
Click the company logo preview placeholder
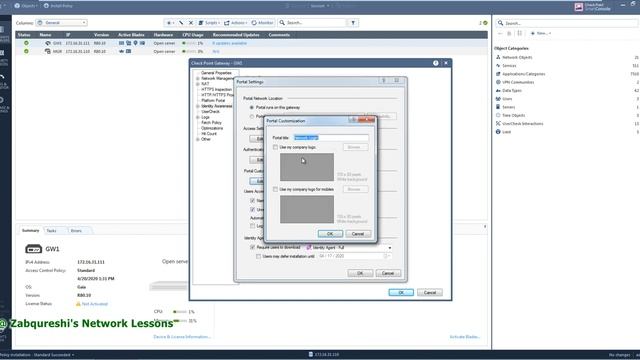tap(307, 167)
